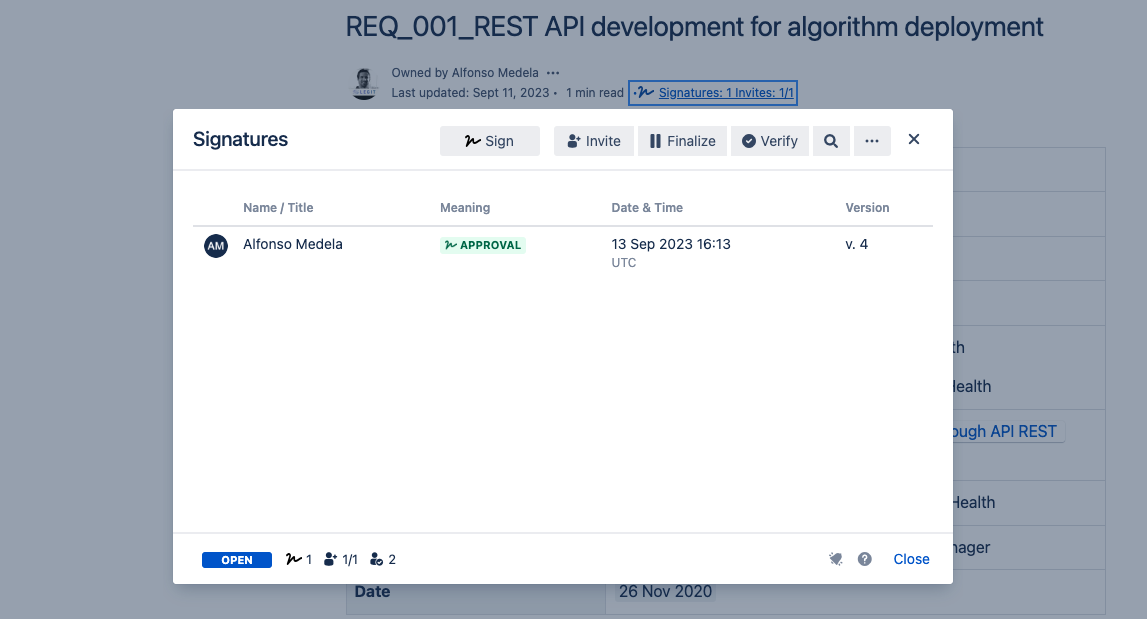Click Alfonso Medela's AM avatar

coord(216,246)
